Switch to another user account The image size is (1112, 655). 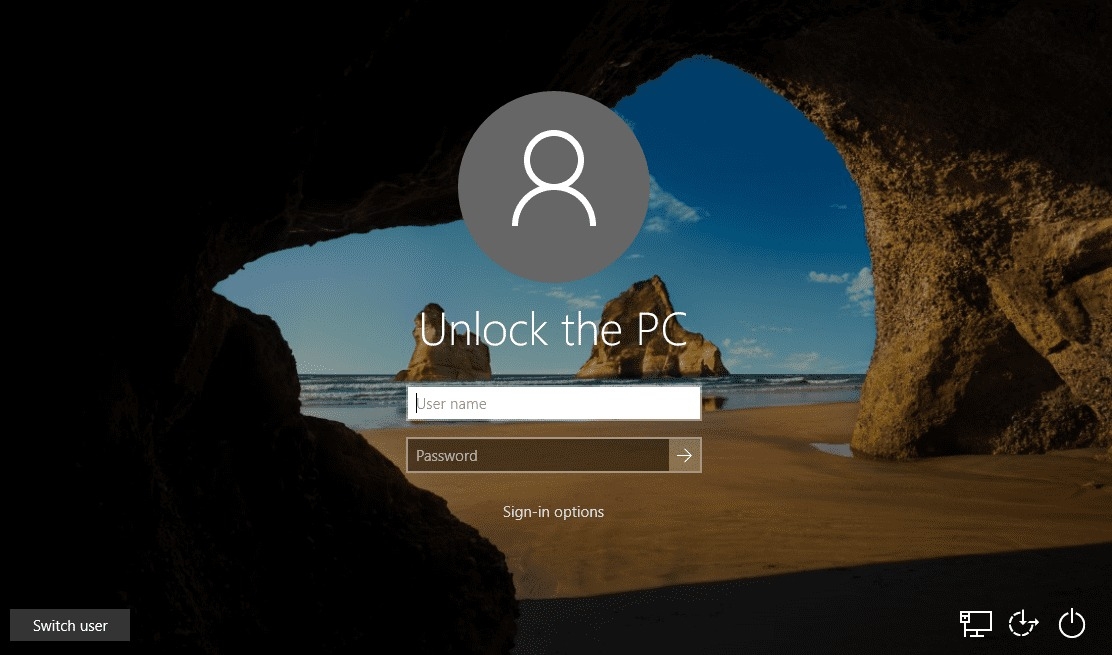click(69, 624)
